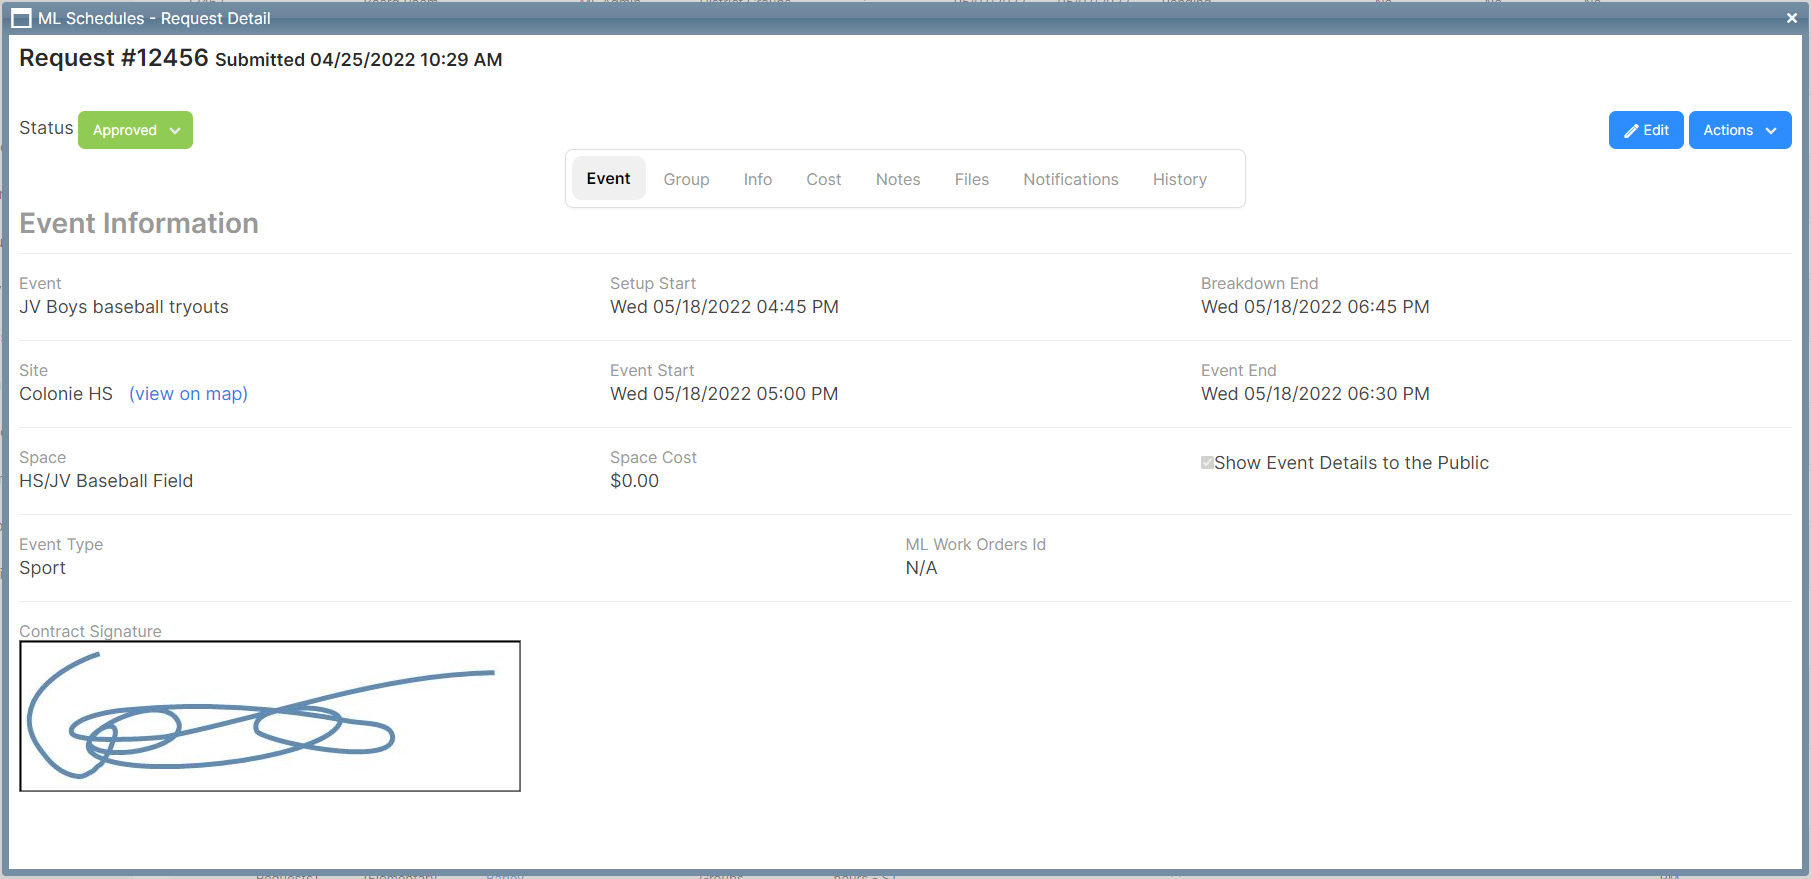Click the Colonie HS site name
The height and width of the screenshot is (879, 1811).
pos(66,394)
